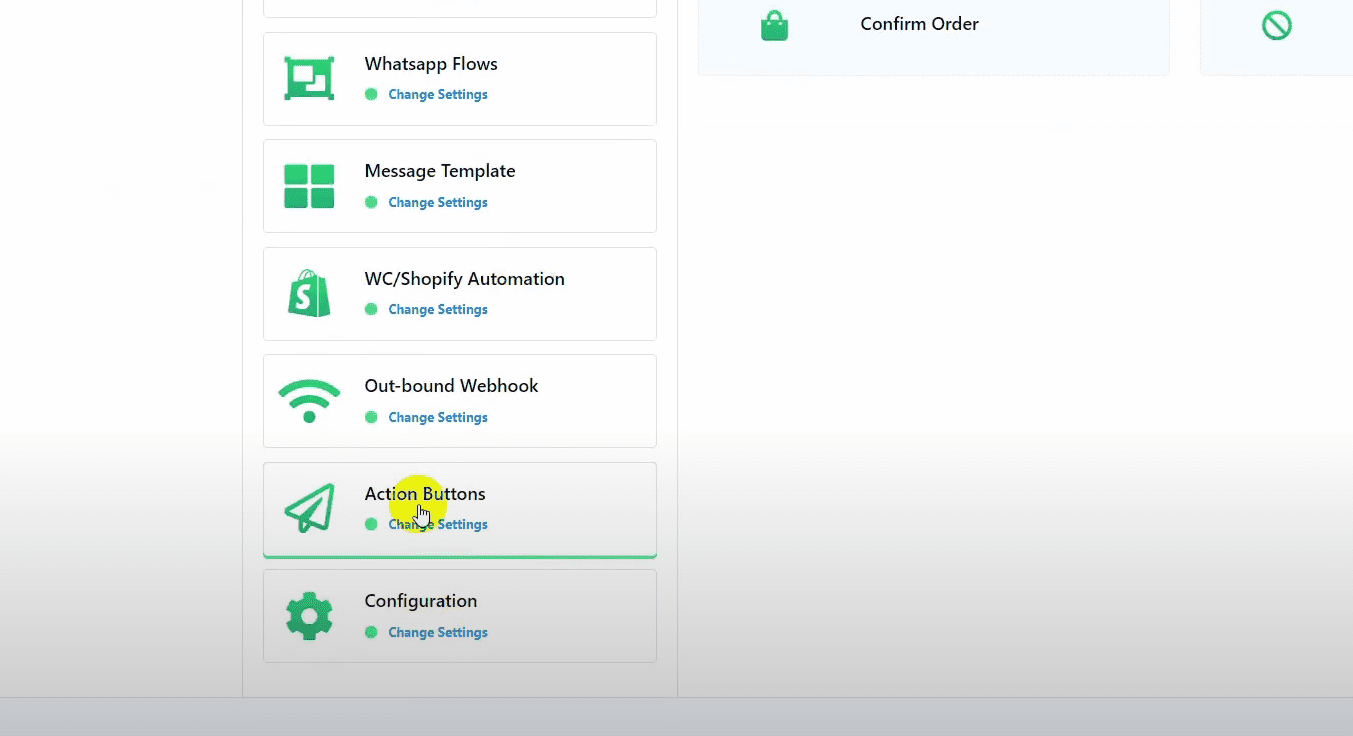The image size is (1353, 736).
Task: Click the Confirm Order label
Action: (x=919, y=24)
